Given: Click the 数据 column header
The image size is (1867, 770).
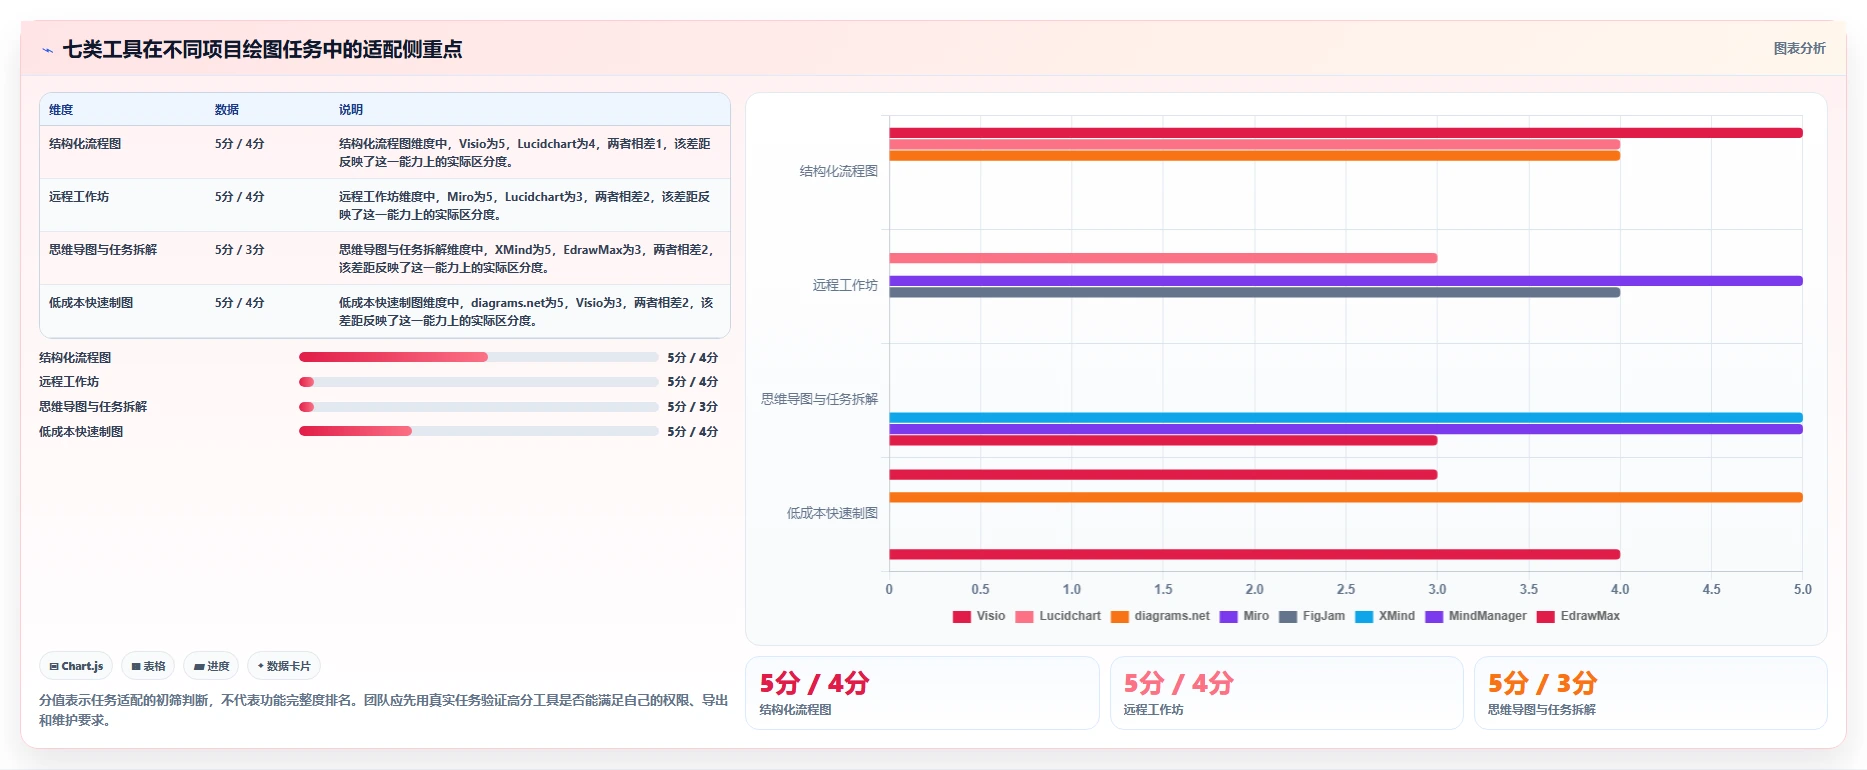Looking at the screenshot, I should pos(227,110).
